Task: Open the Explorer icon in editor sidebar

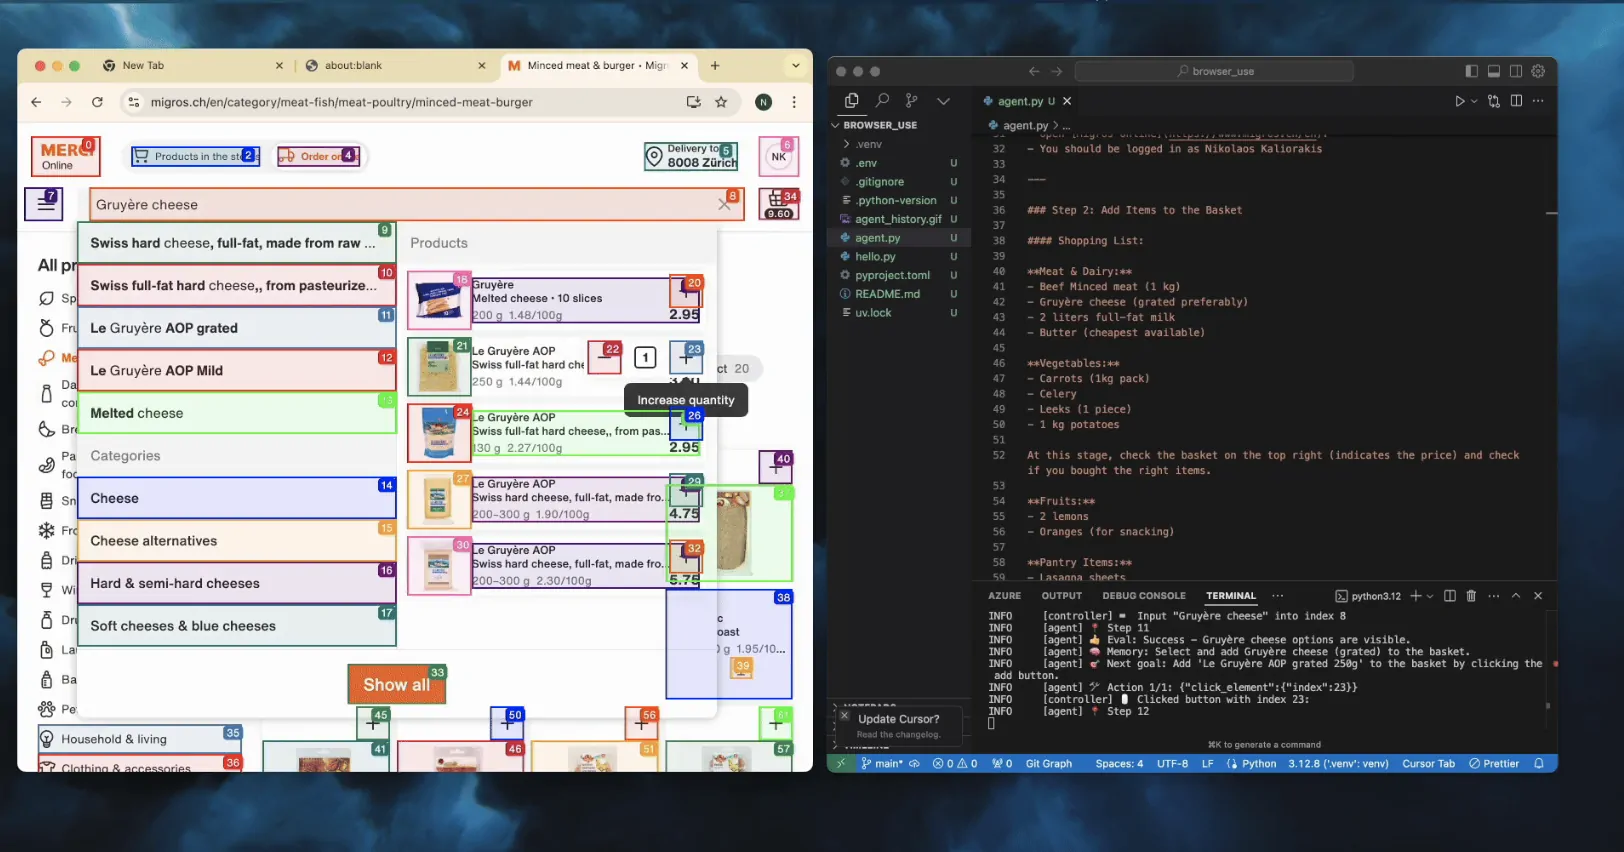Action: coord(852,100)
